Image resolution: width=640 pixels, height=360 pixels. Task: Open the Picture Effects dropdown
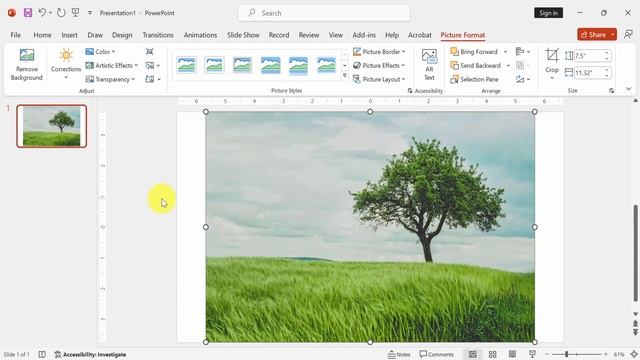[379, 65]
